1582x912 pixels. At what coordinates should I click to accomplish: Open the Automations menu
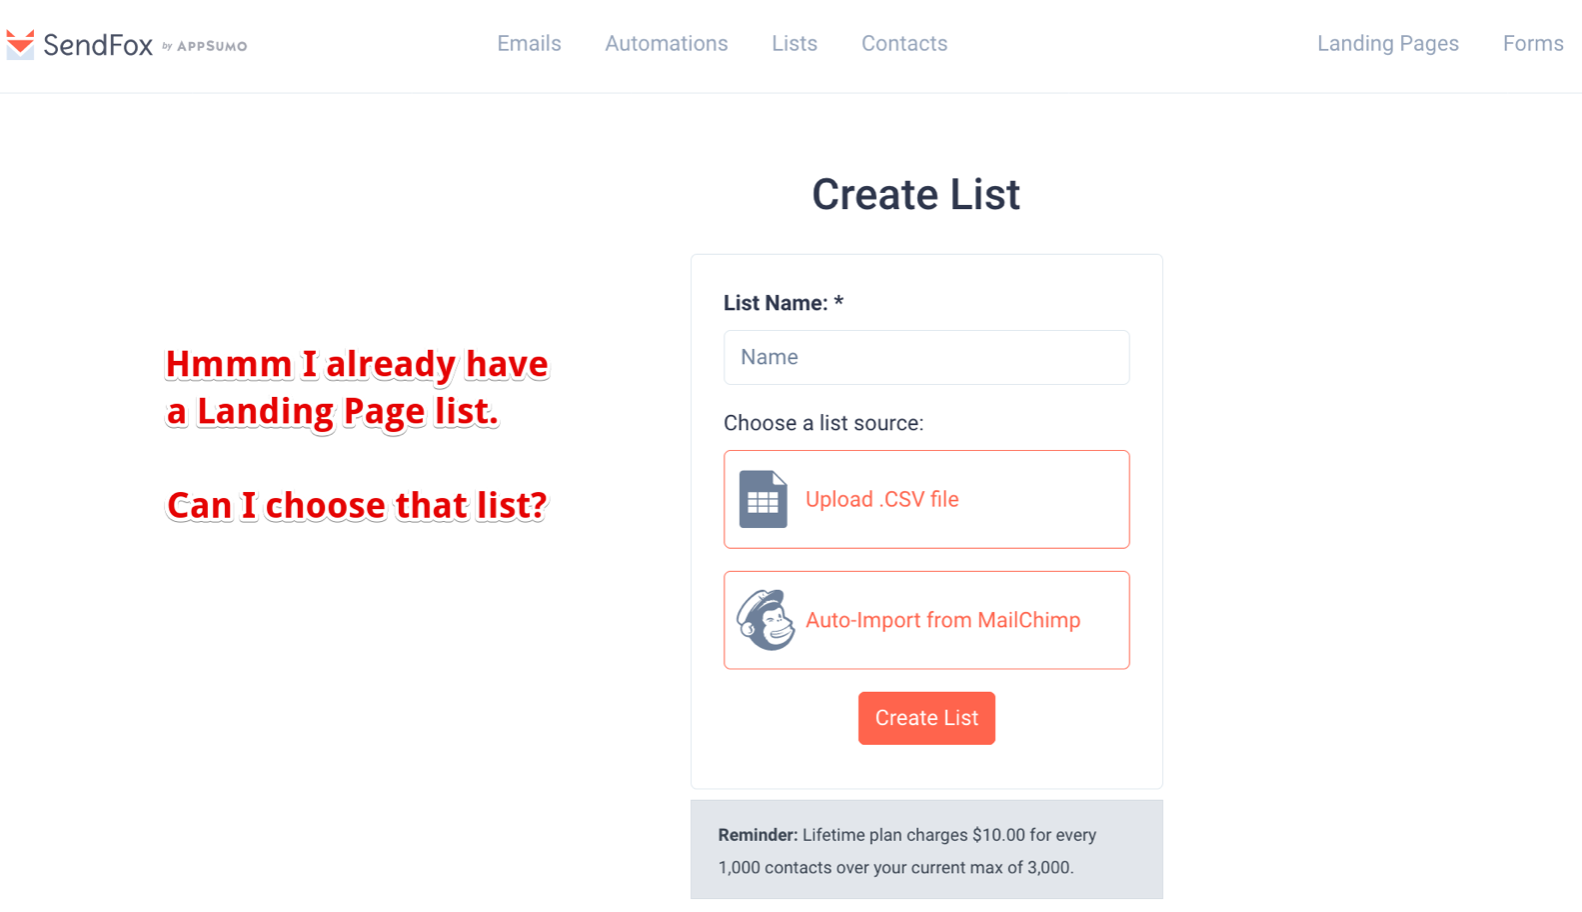[x=666, y=44]
